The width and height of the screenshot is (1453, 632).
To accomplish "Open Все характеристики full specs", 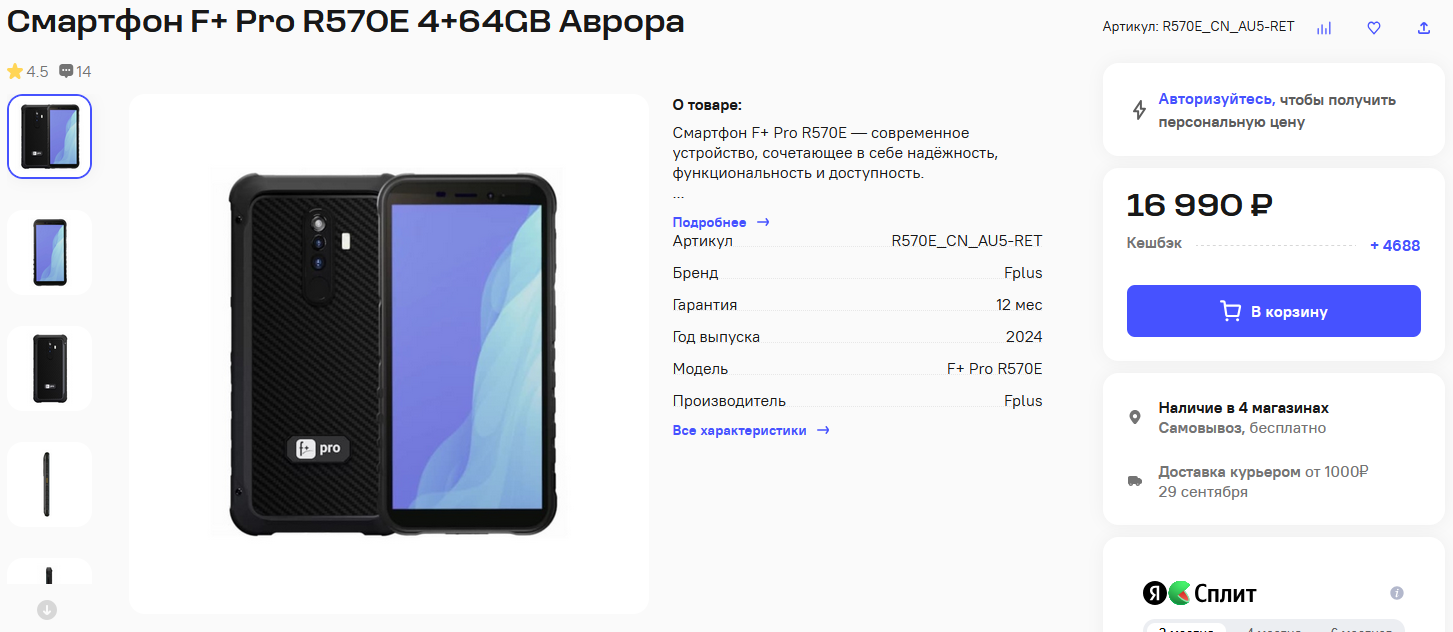I will (751, 431).
